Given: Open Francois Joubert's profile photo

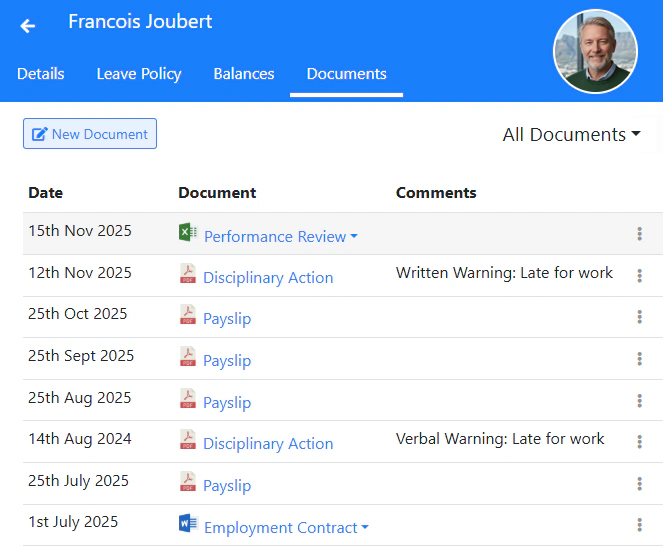Looking at the screenshot, I should click(x=595, y=51).
